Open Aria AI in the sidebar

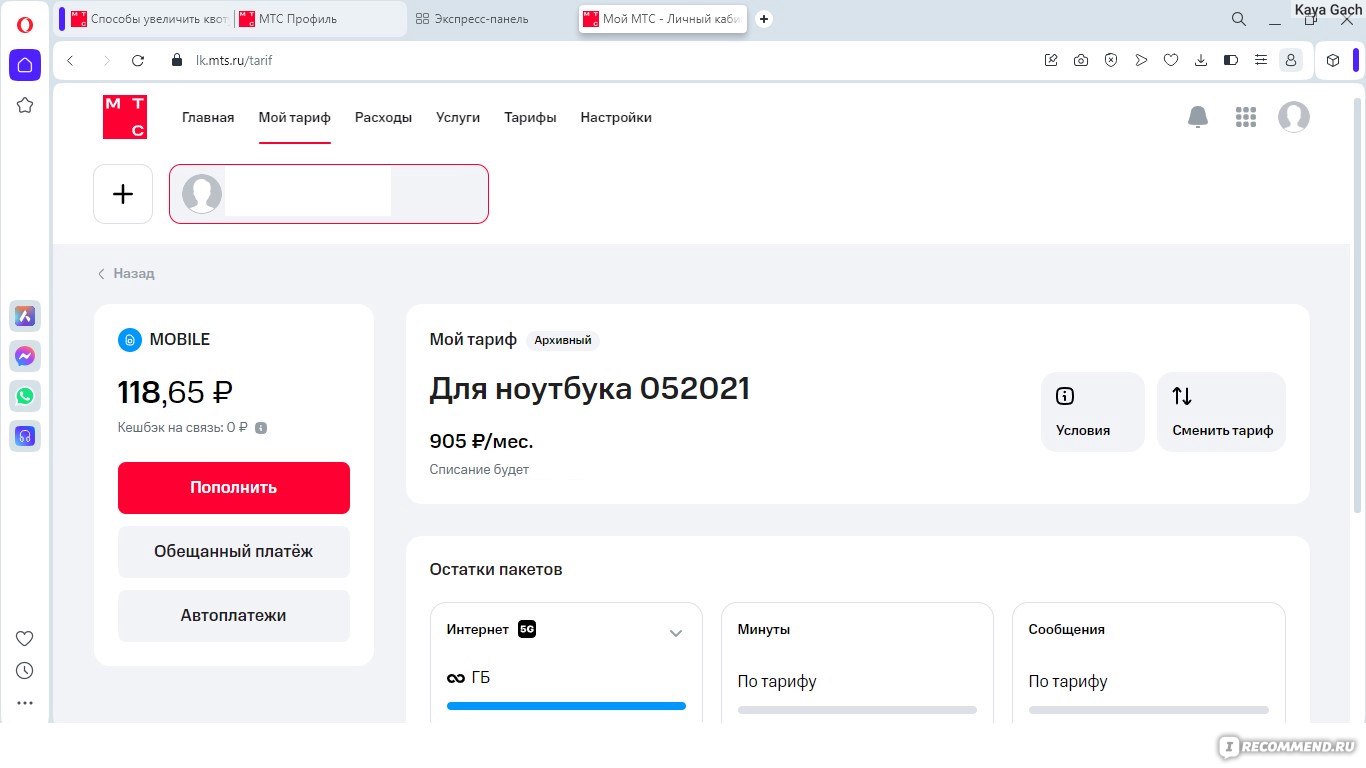pos(25,316)
